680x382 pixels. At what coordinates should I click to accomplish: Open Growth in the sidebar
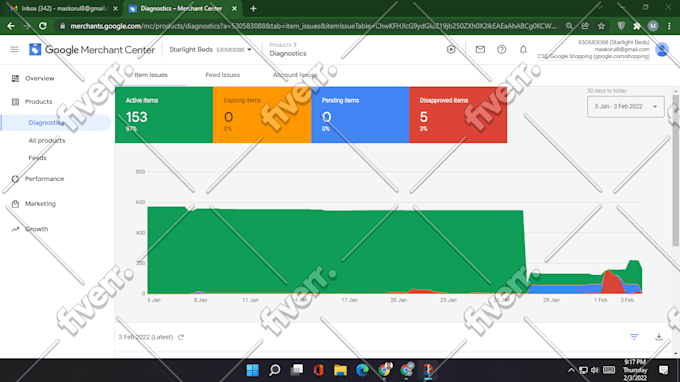36,229
